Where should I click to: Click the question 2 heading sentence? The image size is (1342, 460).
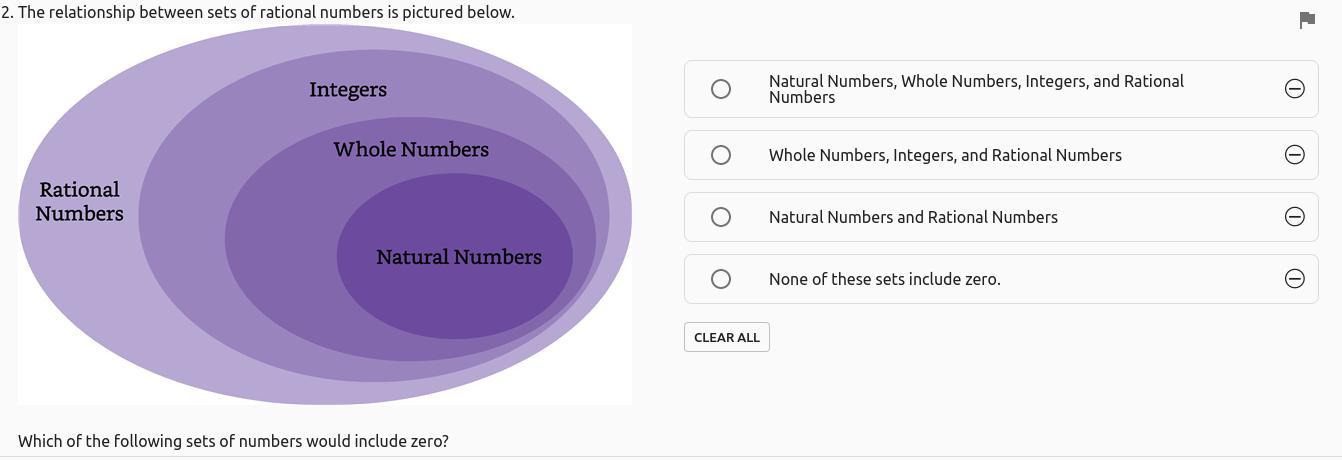pos(258,12)
